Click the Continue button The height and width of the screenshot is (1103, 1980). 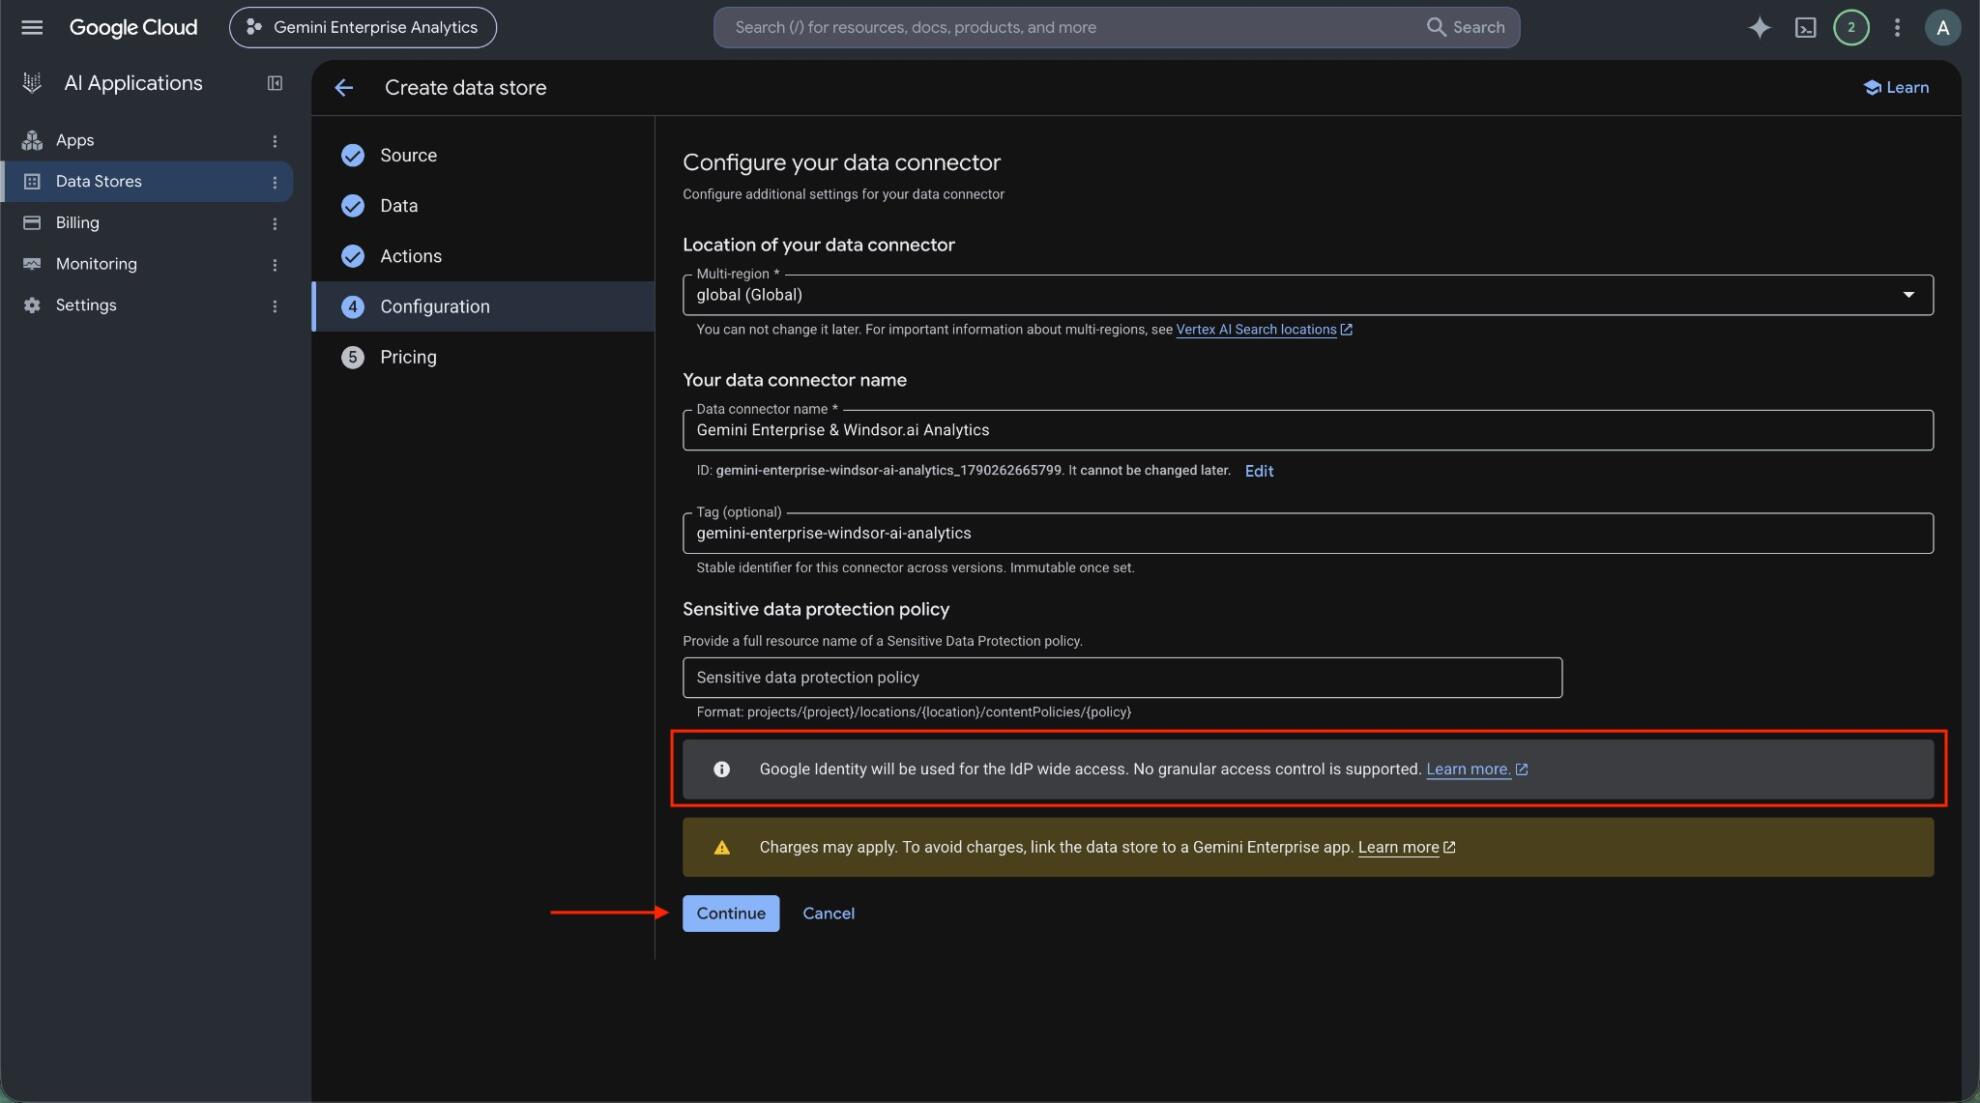point(731,913)
